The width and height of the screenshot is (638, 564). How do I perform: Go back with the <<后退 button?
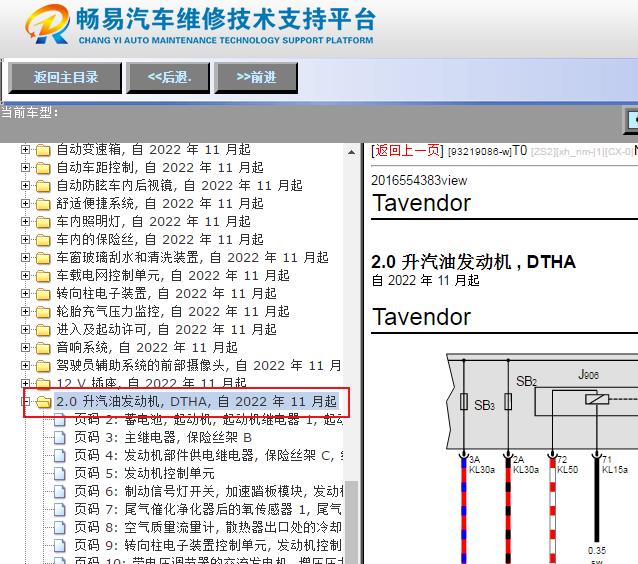coord(168,77)
